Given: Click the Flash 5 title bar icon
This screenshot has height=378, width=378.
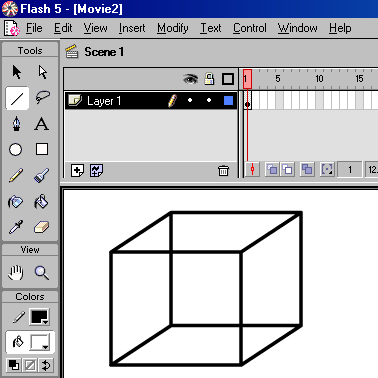Looking at the screenshot, I should pyautogui.click(x=10, y=9).
